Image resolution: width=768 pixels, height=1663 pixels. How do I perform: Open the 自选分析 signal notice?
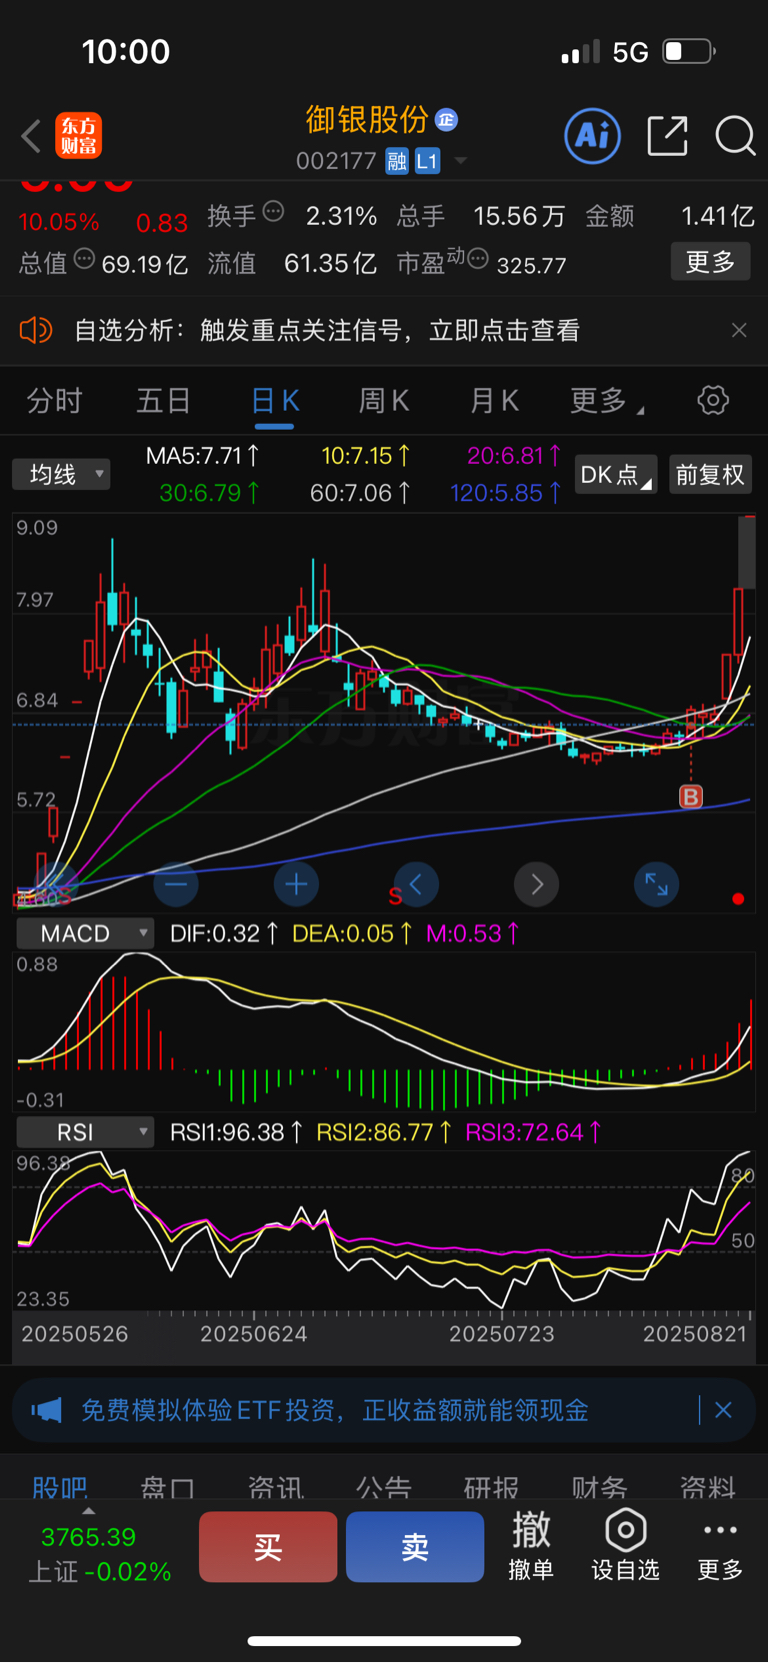(x=327, y=330)
